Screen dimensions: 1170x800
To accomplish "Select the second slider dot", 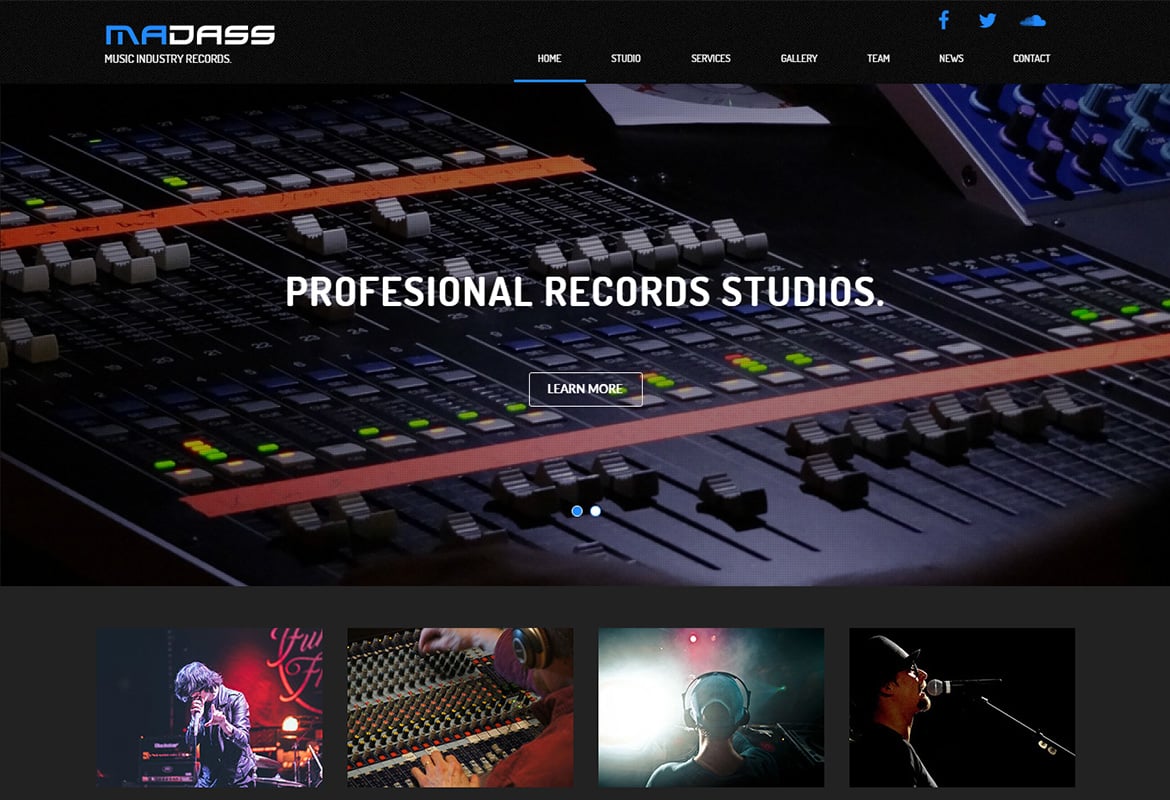I will point(595,511).
